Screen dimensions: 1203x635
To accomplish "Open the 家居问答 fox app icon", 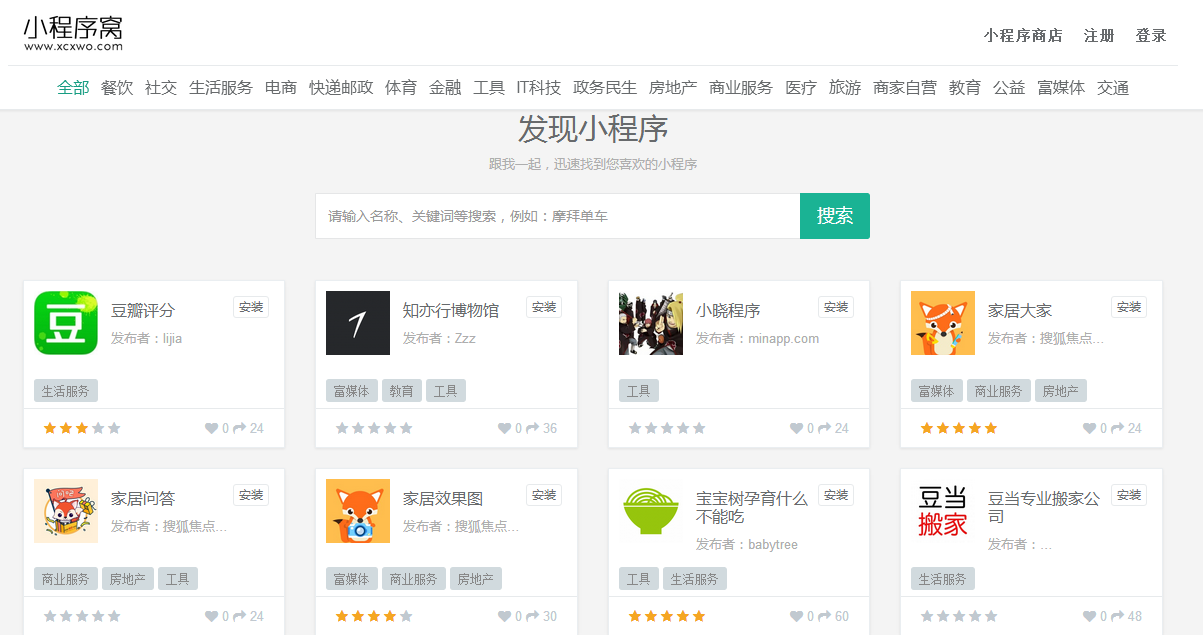I will pos(66,511).
